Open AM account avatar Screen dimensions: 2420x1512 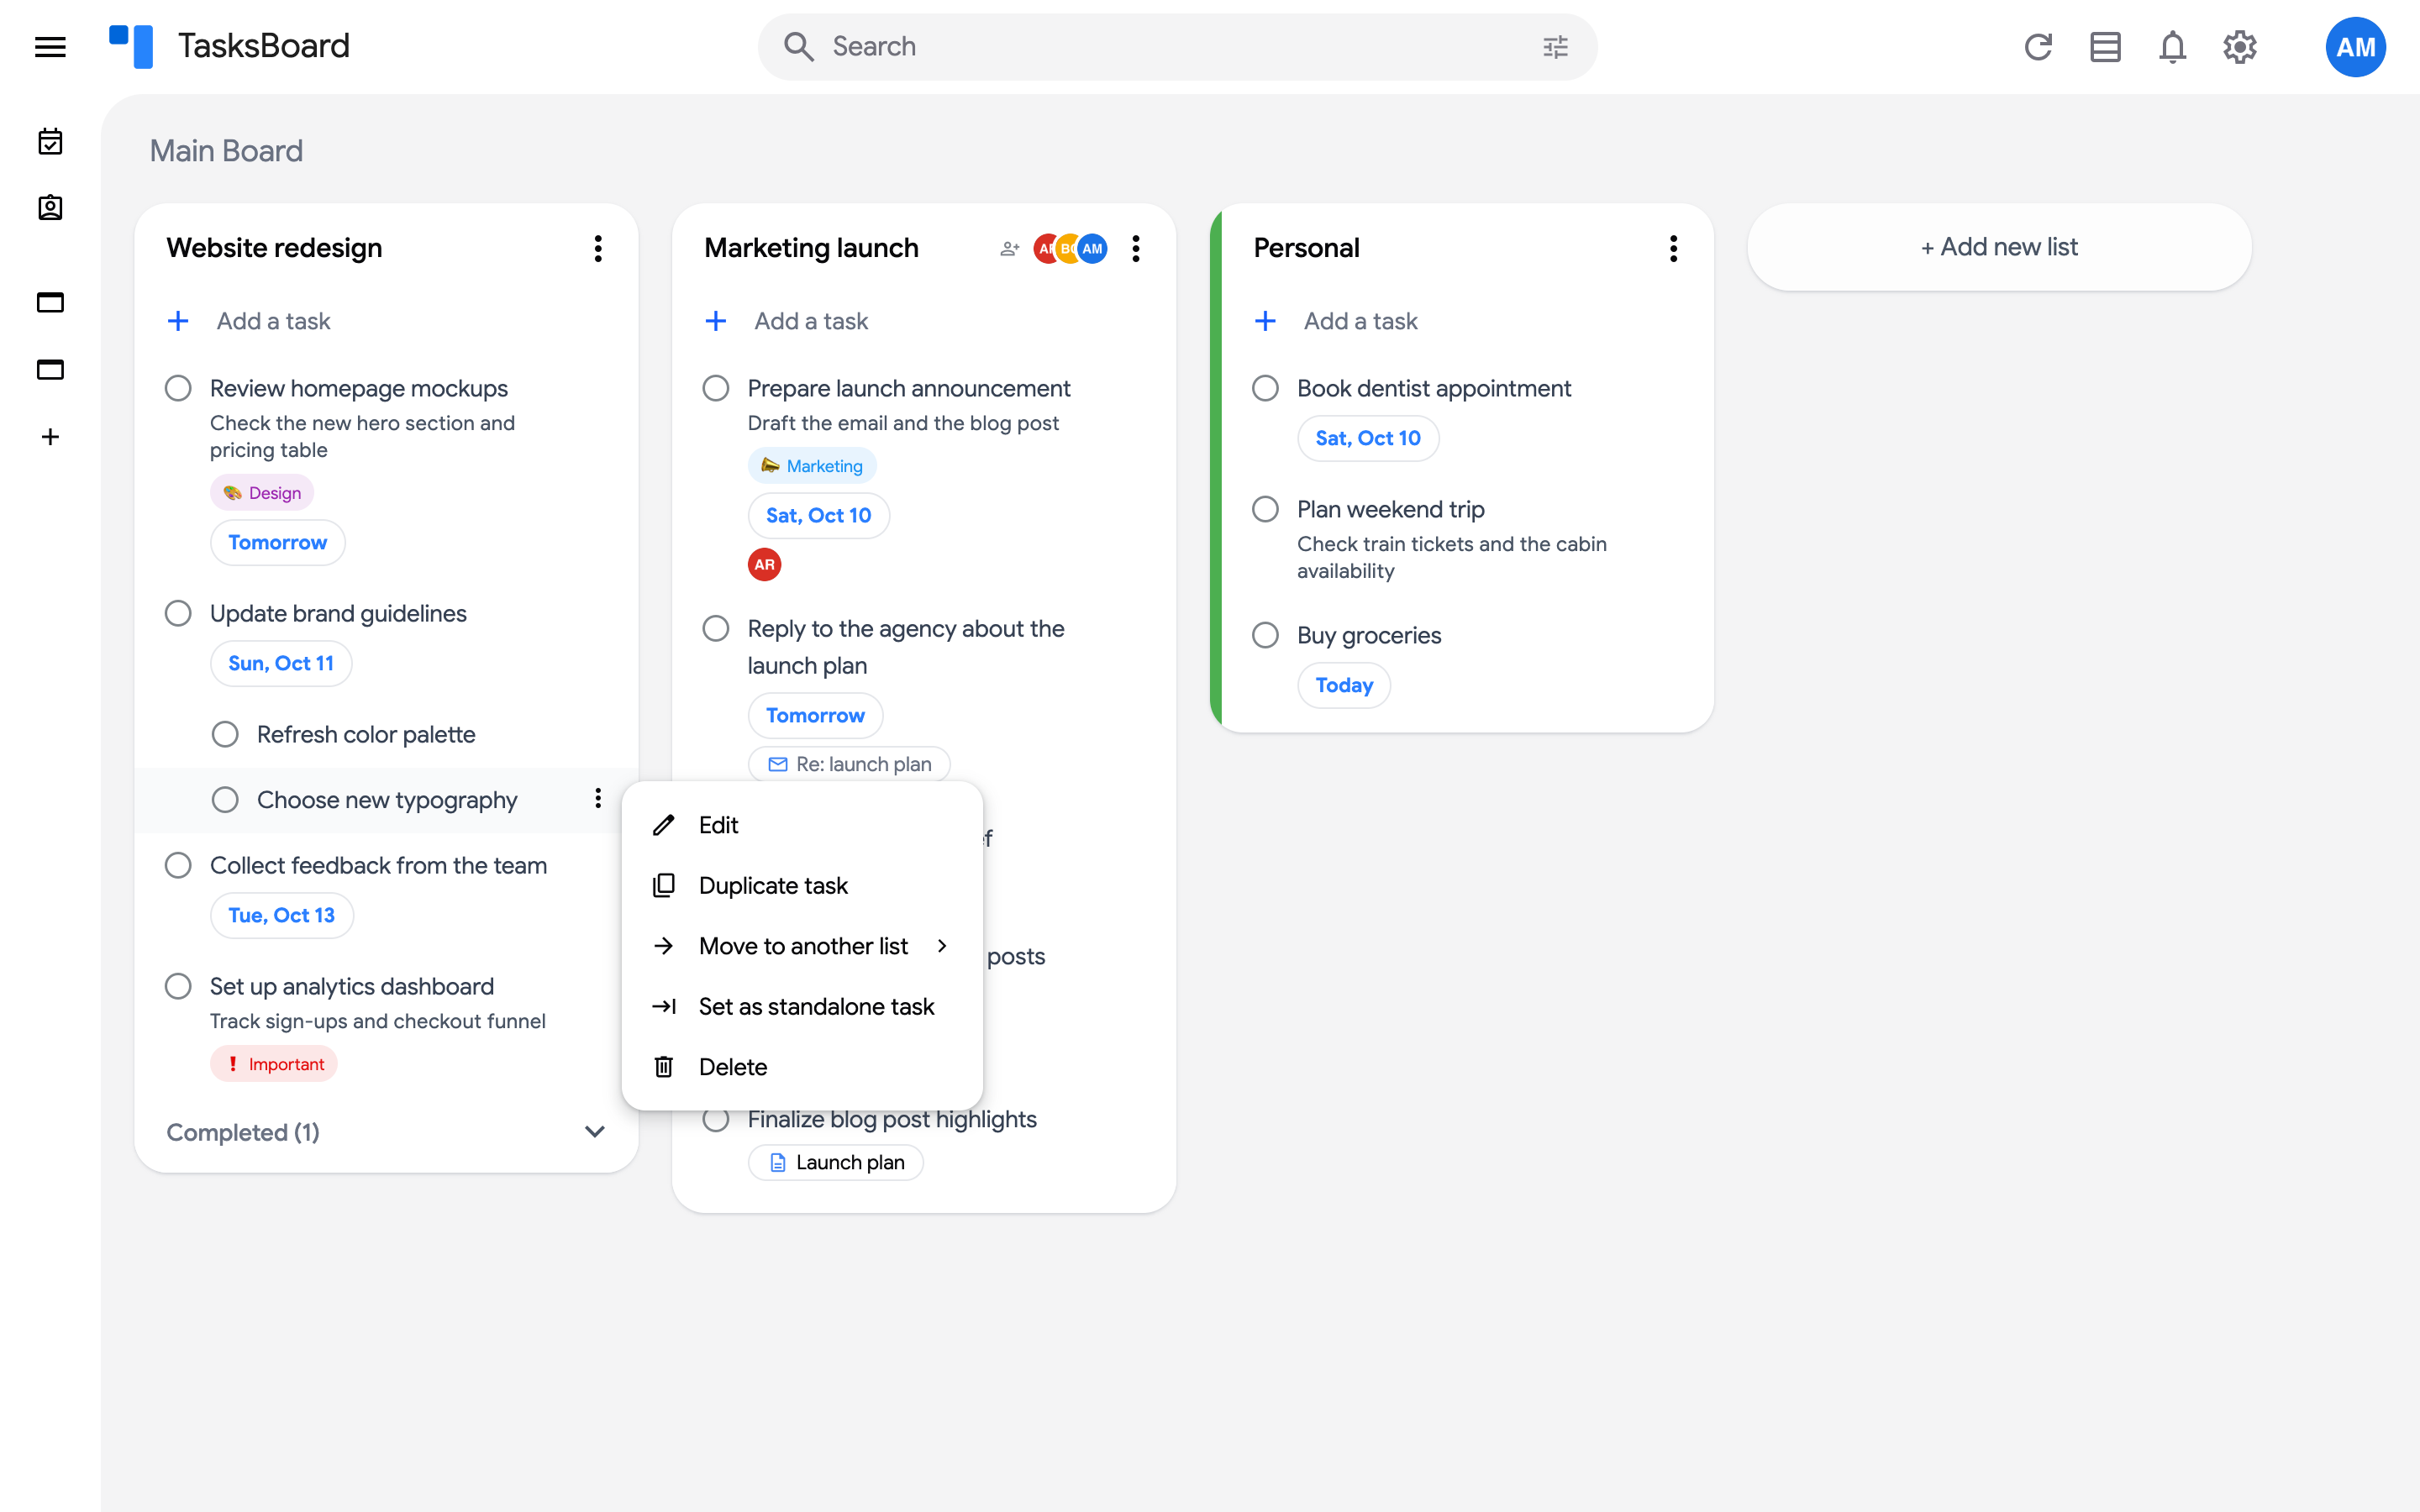point(2355,47)
